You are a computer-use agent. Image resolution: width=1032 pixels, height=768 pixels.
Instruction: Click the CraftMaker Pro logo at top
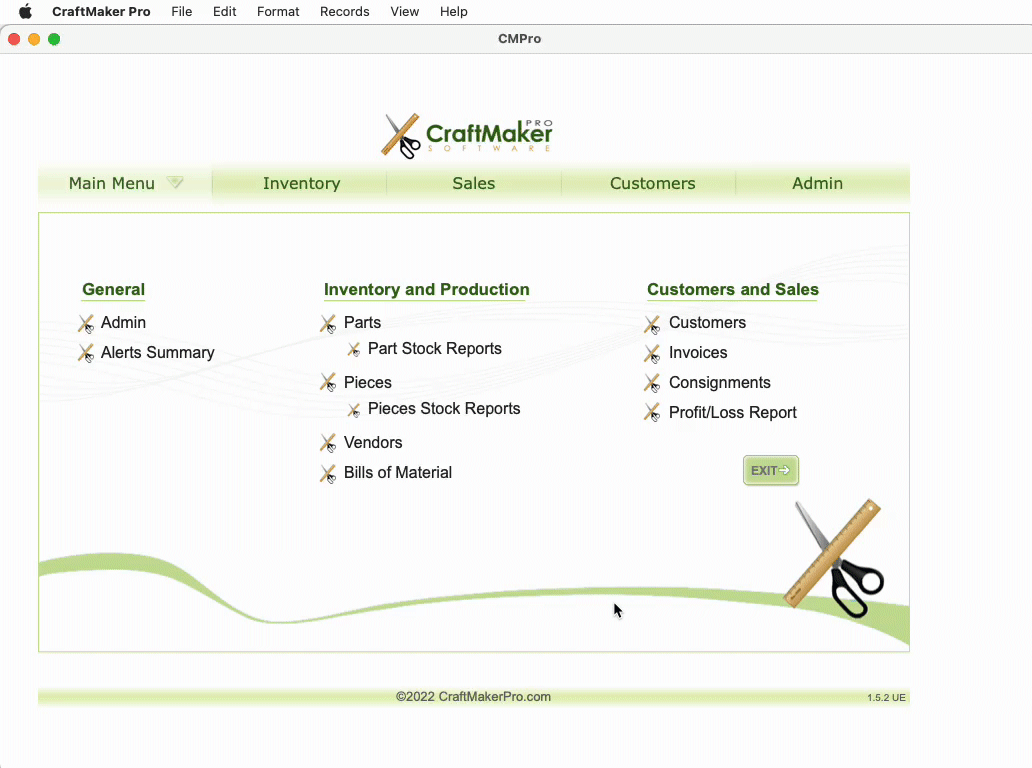467,136
